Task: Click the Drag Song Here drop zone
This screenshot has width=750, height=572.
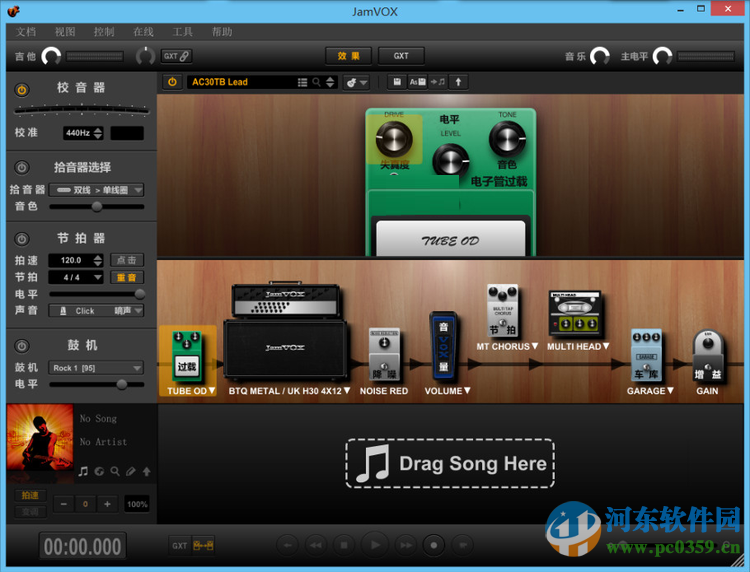Action: pyautogui.click(x=450, y=463)
